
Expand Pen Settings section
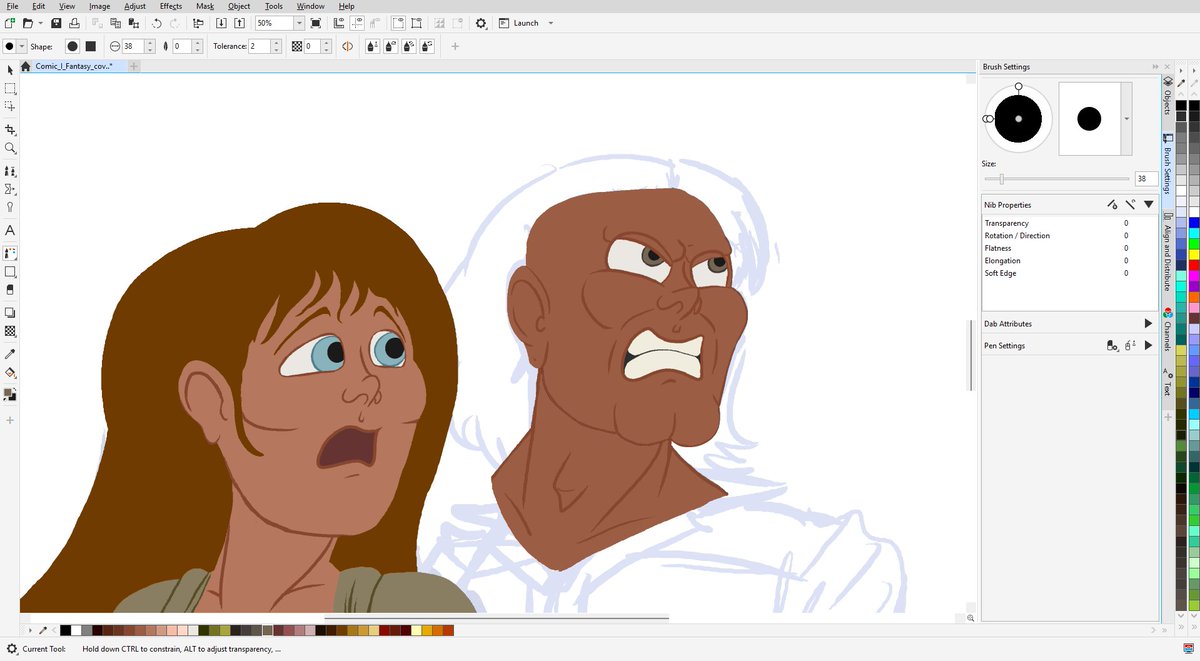point(1148,346)
